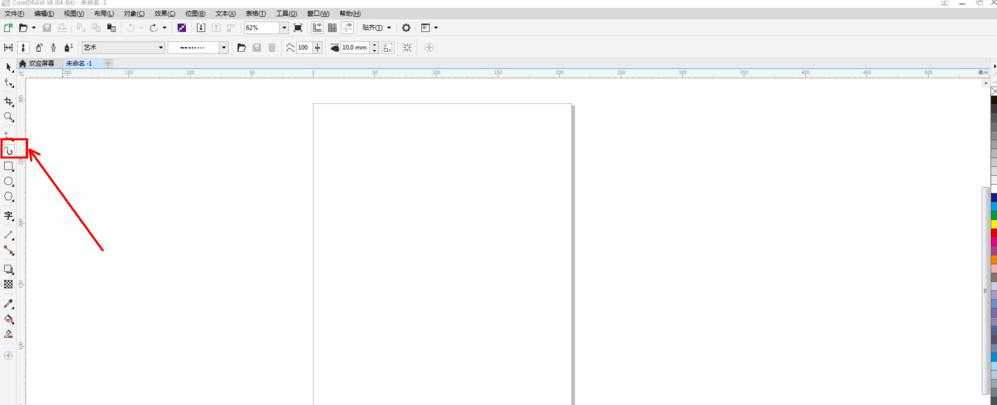Toggle the transparency checkerboard tool
The image size is (997, 405).
tap(9, 284)
